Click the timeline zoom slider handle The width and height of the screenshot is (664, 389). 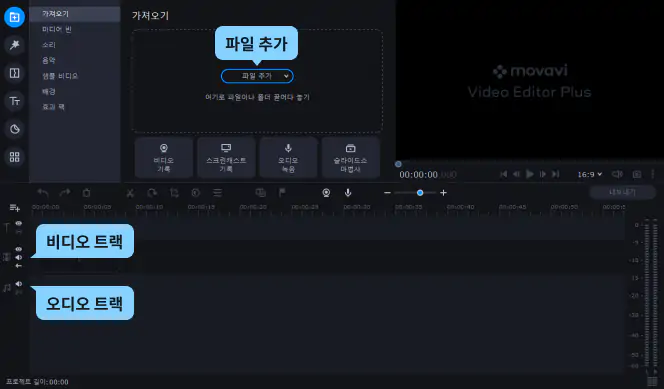point(420,193)
